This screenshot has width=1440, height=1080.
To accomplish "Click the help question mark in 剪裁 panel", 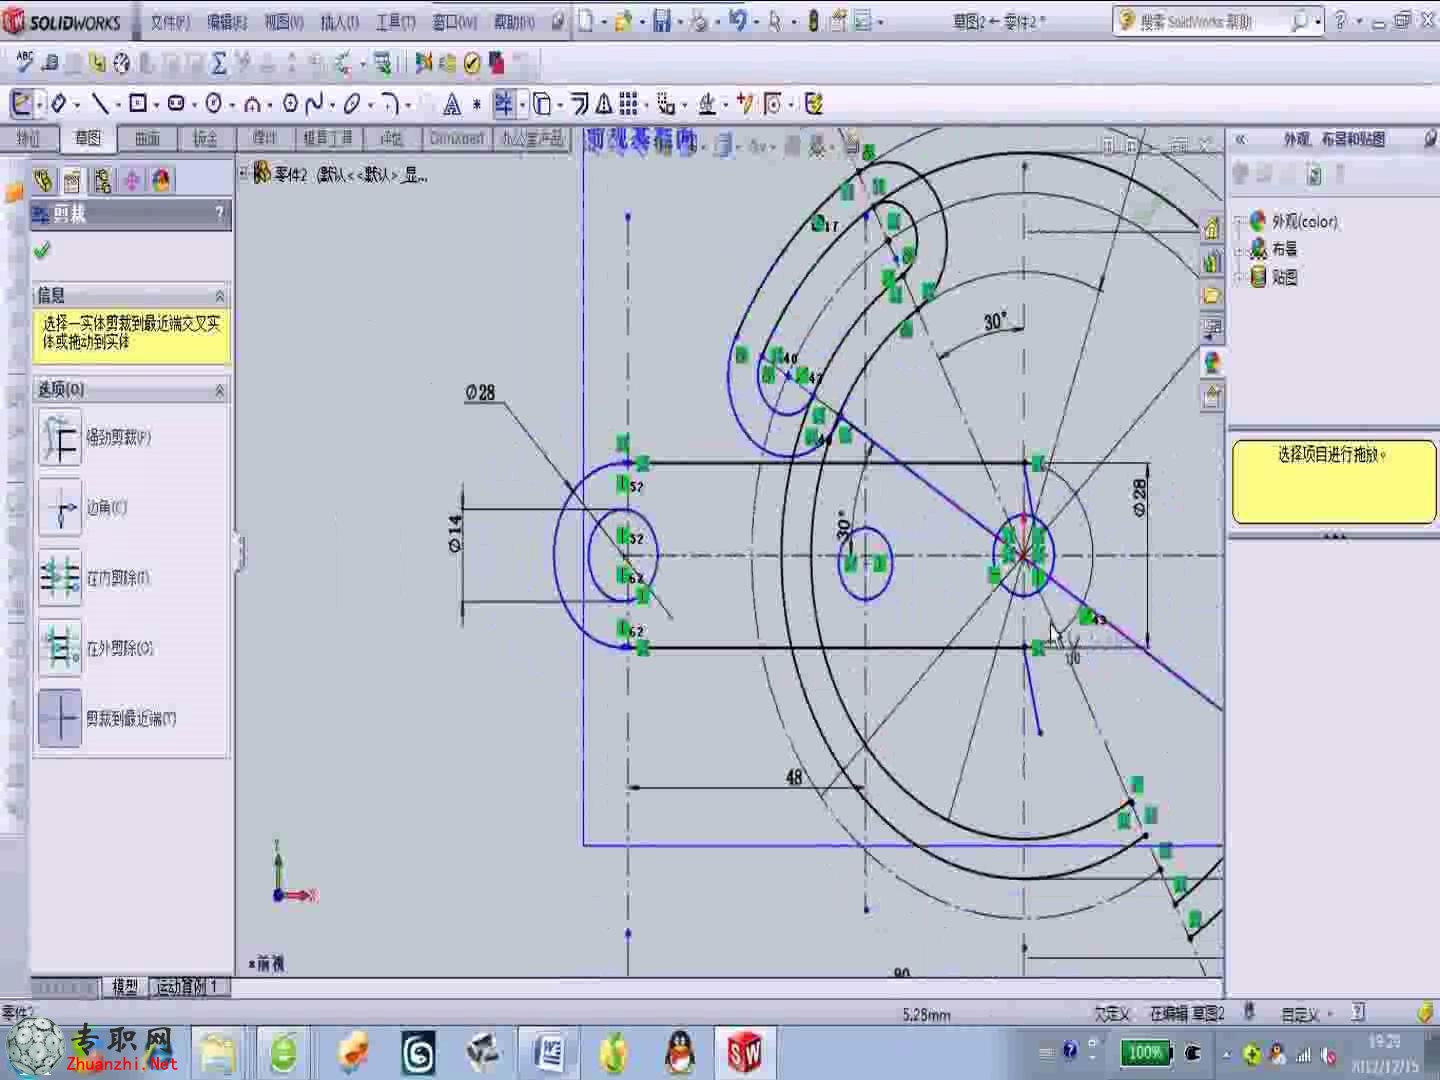I will 219,213.
